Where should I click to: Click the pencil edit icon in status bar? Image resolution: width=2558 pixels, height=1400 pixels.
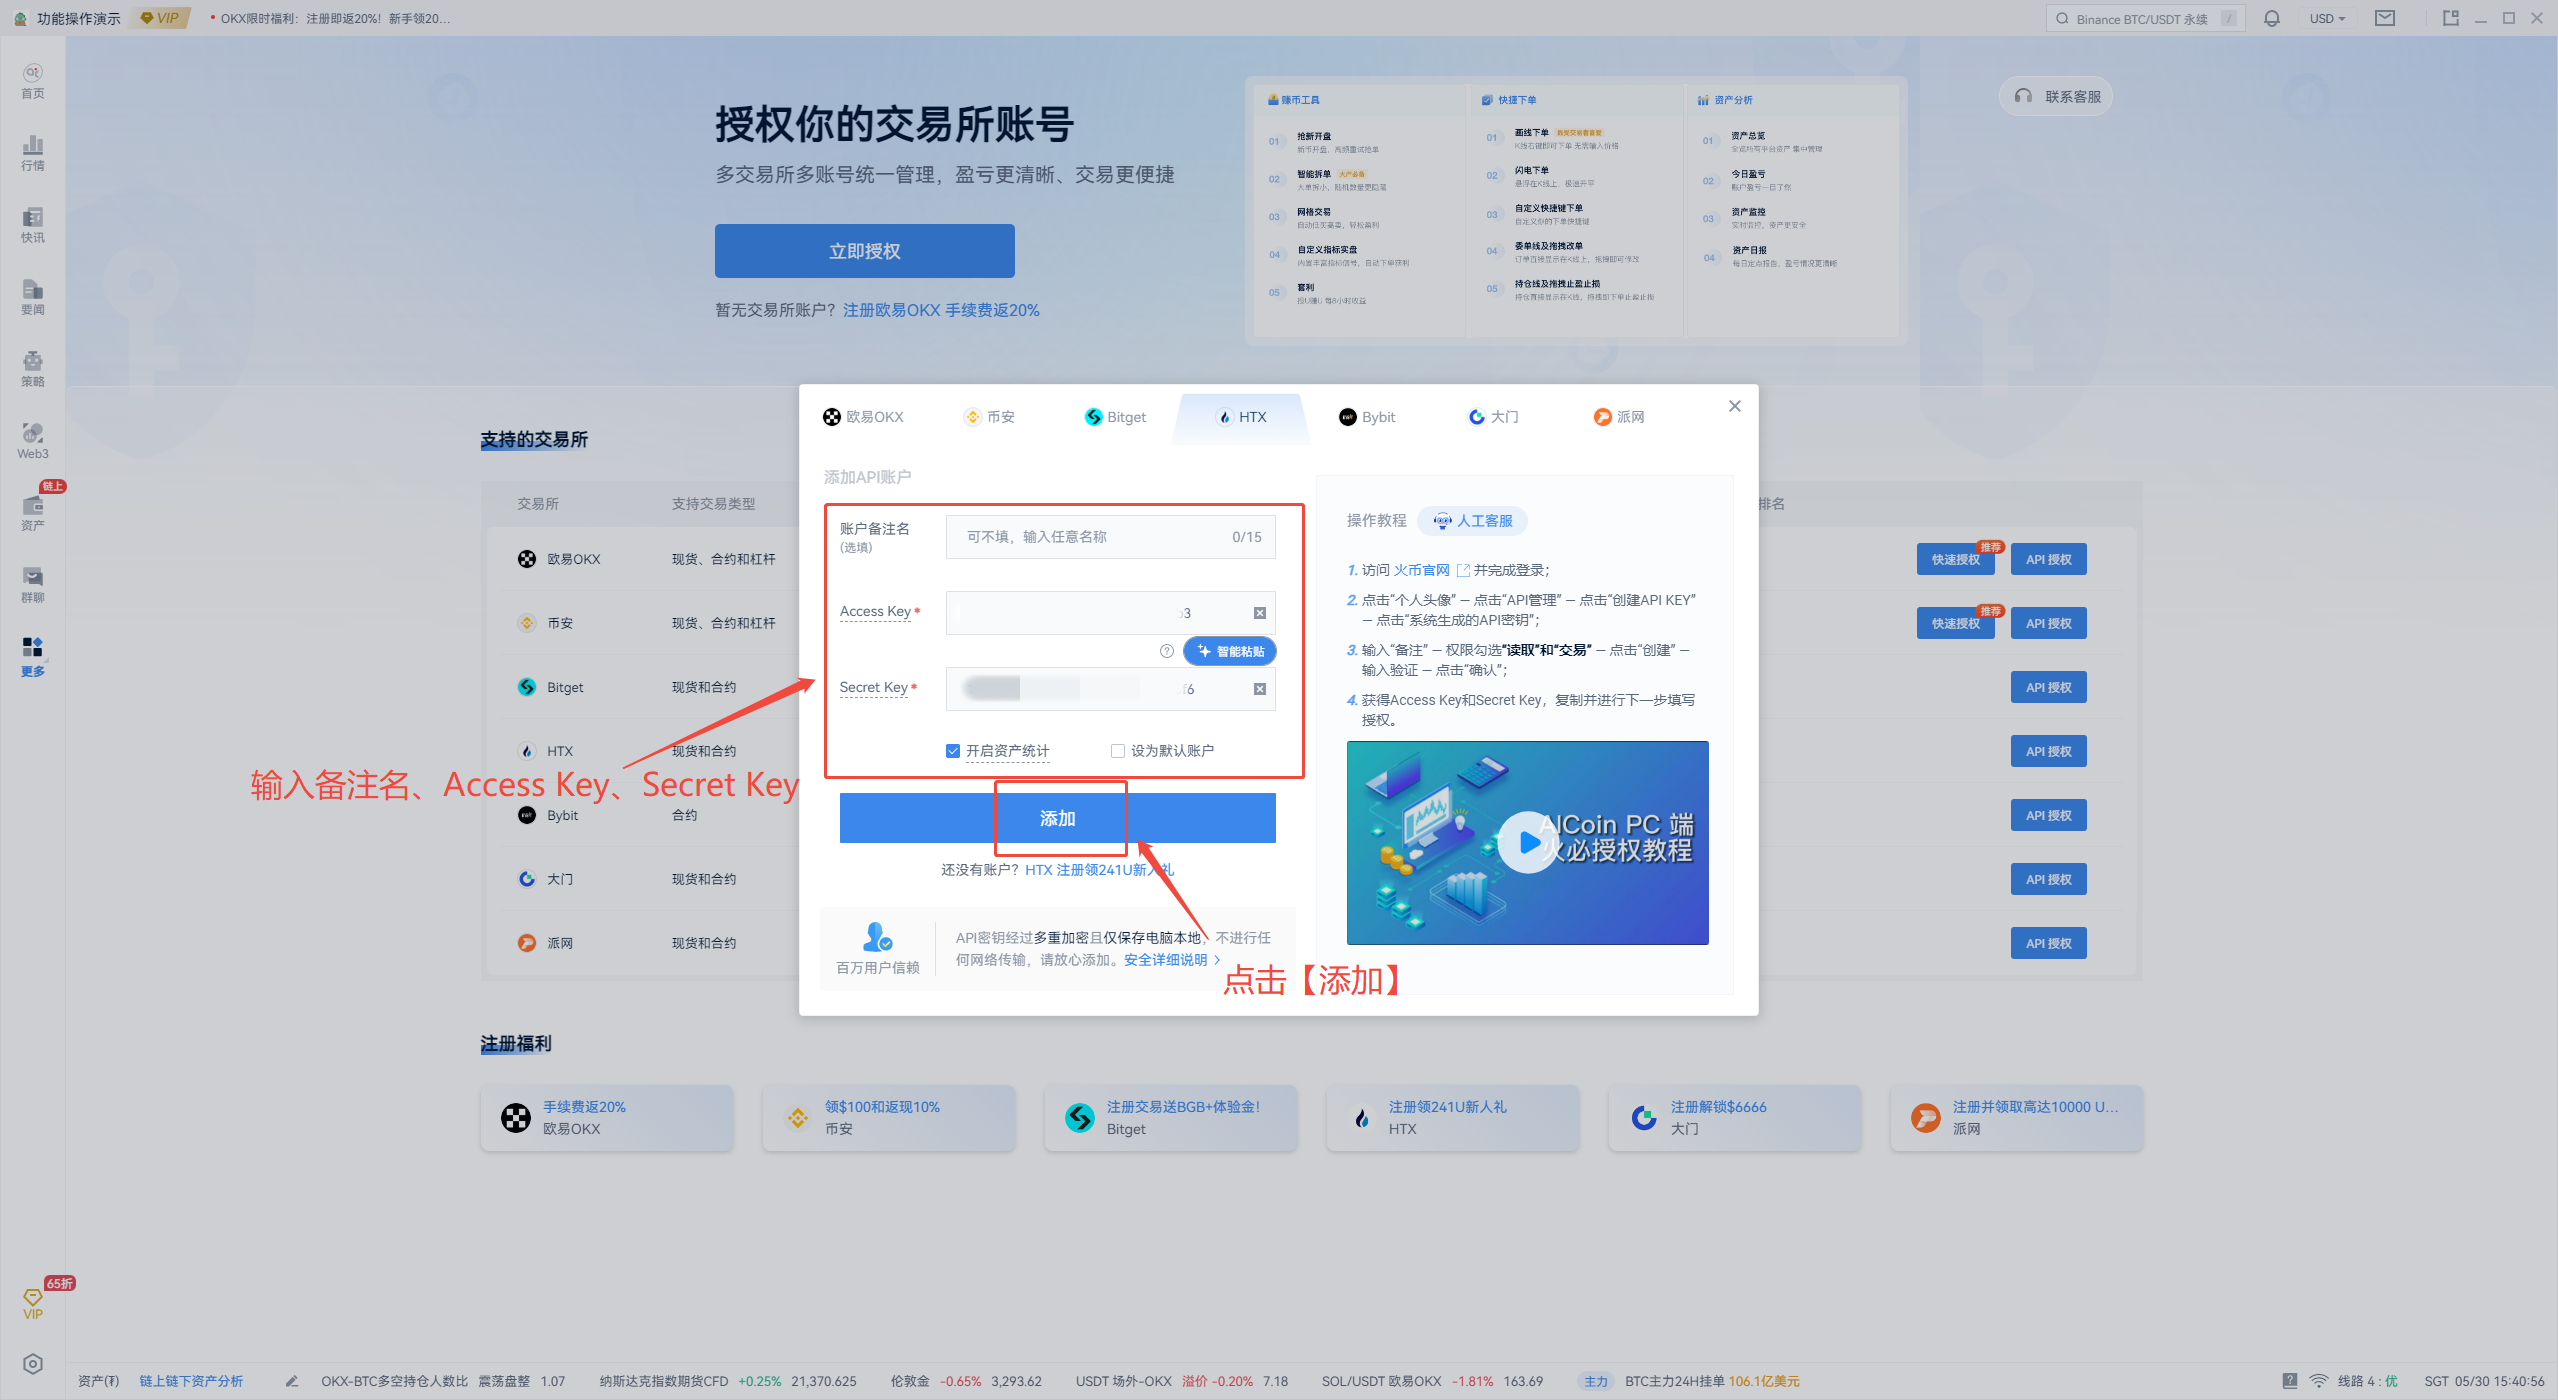coord(292,1381)
